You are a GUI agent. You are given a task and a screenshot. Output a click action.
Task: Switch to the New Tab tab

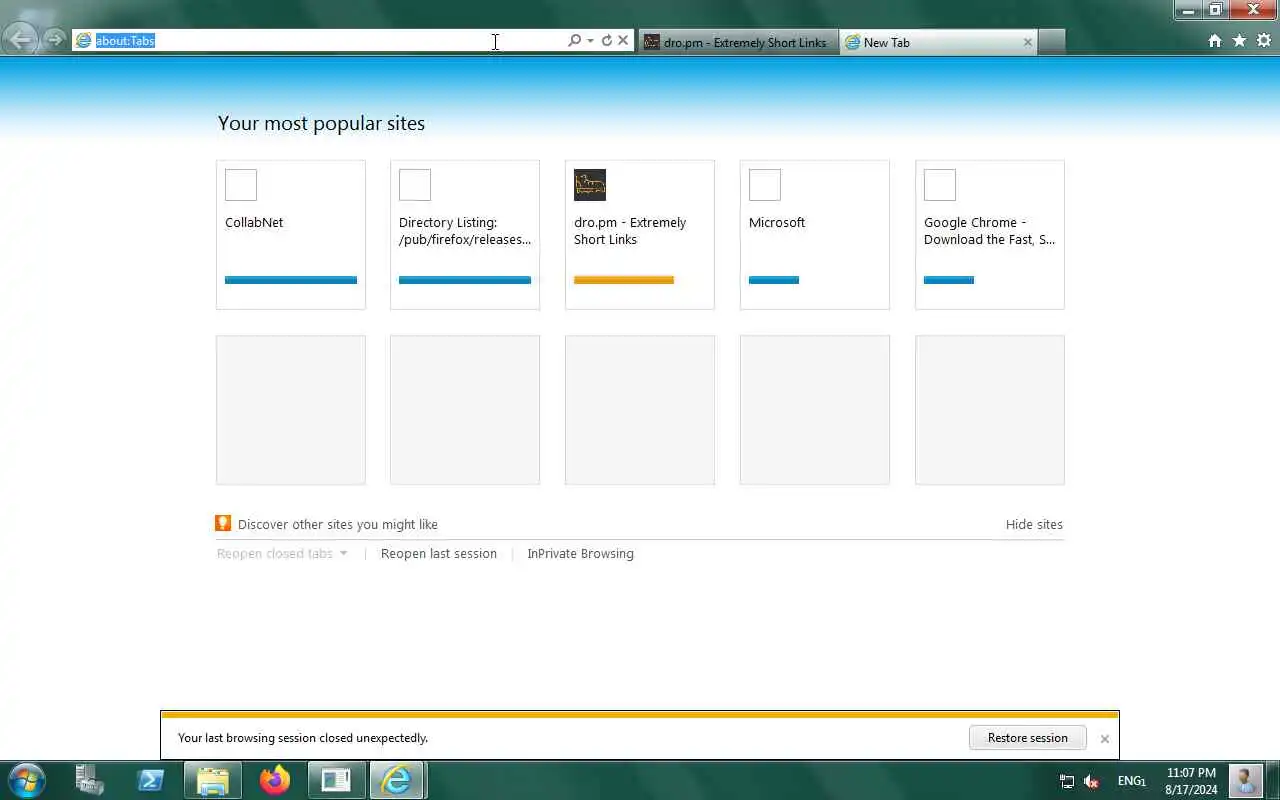[x=938, y=42]
